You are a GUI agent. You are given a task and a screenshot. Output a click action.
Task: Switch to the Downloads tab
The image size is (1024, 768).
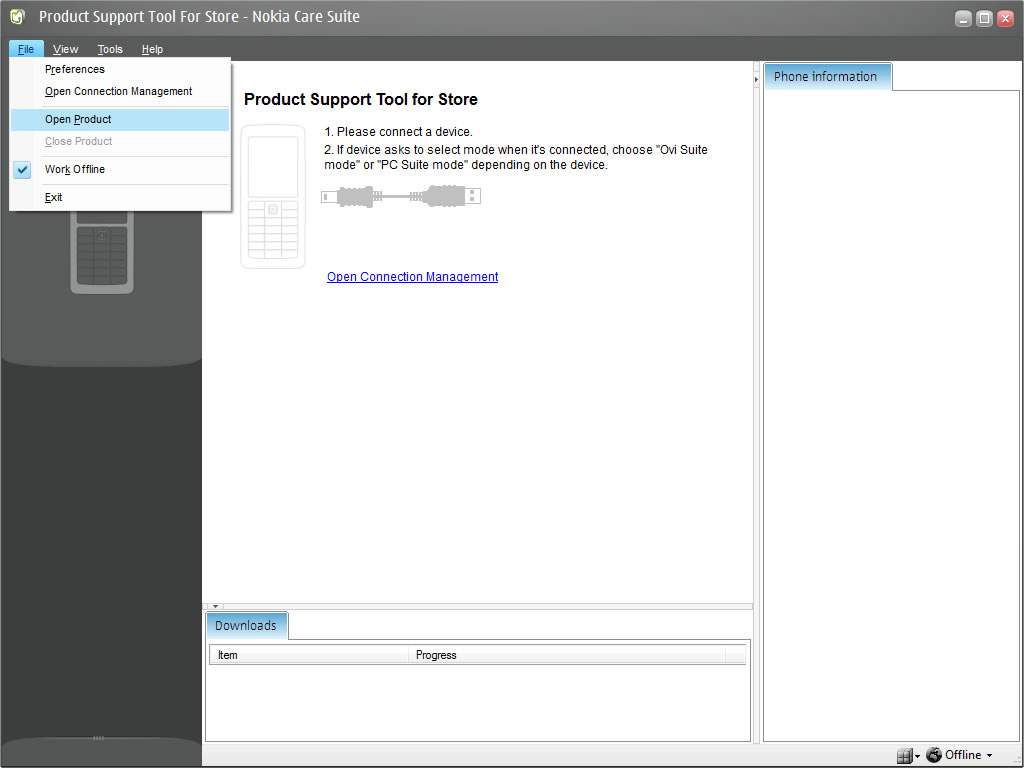coord(246,626)
